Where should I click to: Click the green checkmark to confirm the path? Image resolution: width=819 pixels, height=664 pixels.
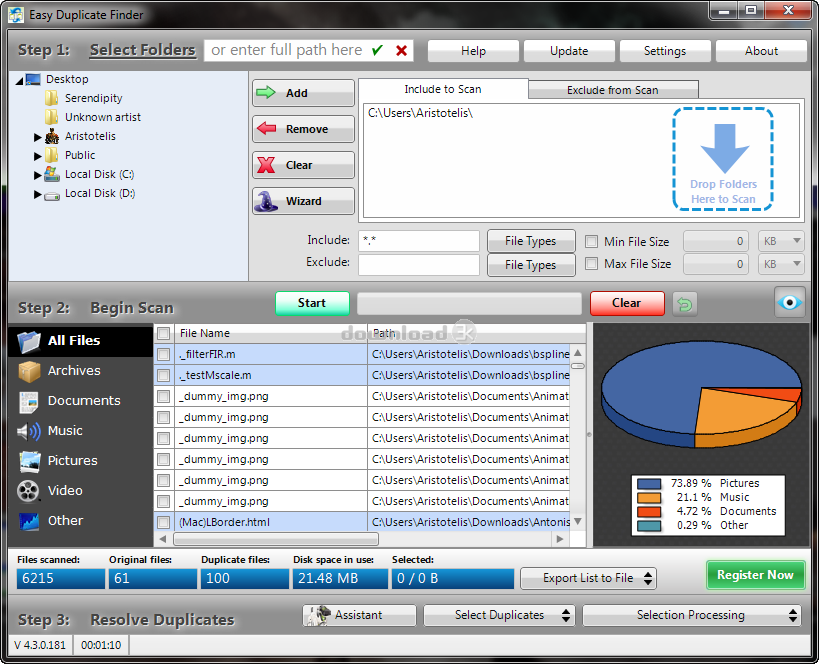[377, 50]
